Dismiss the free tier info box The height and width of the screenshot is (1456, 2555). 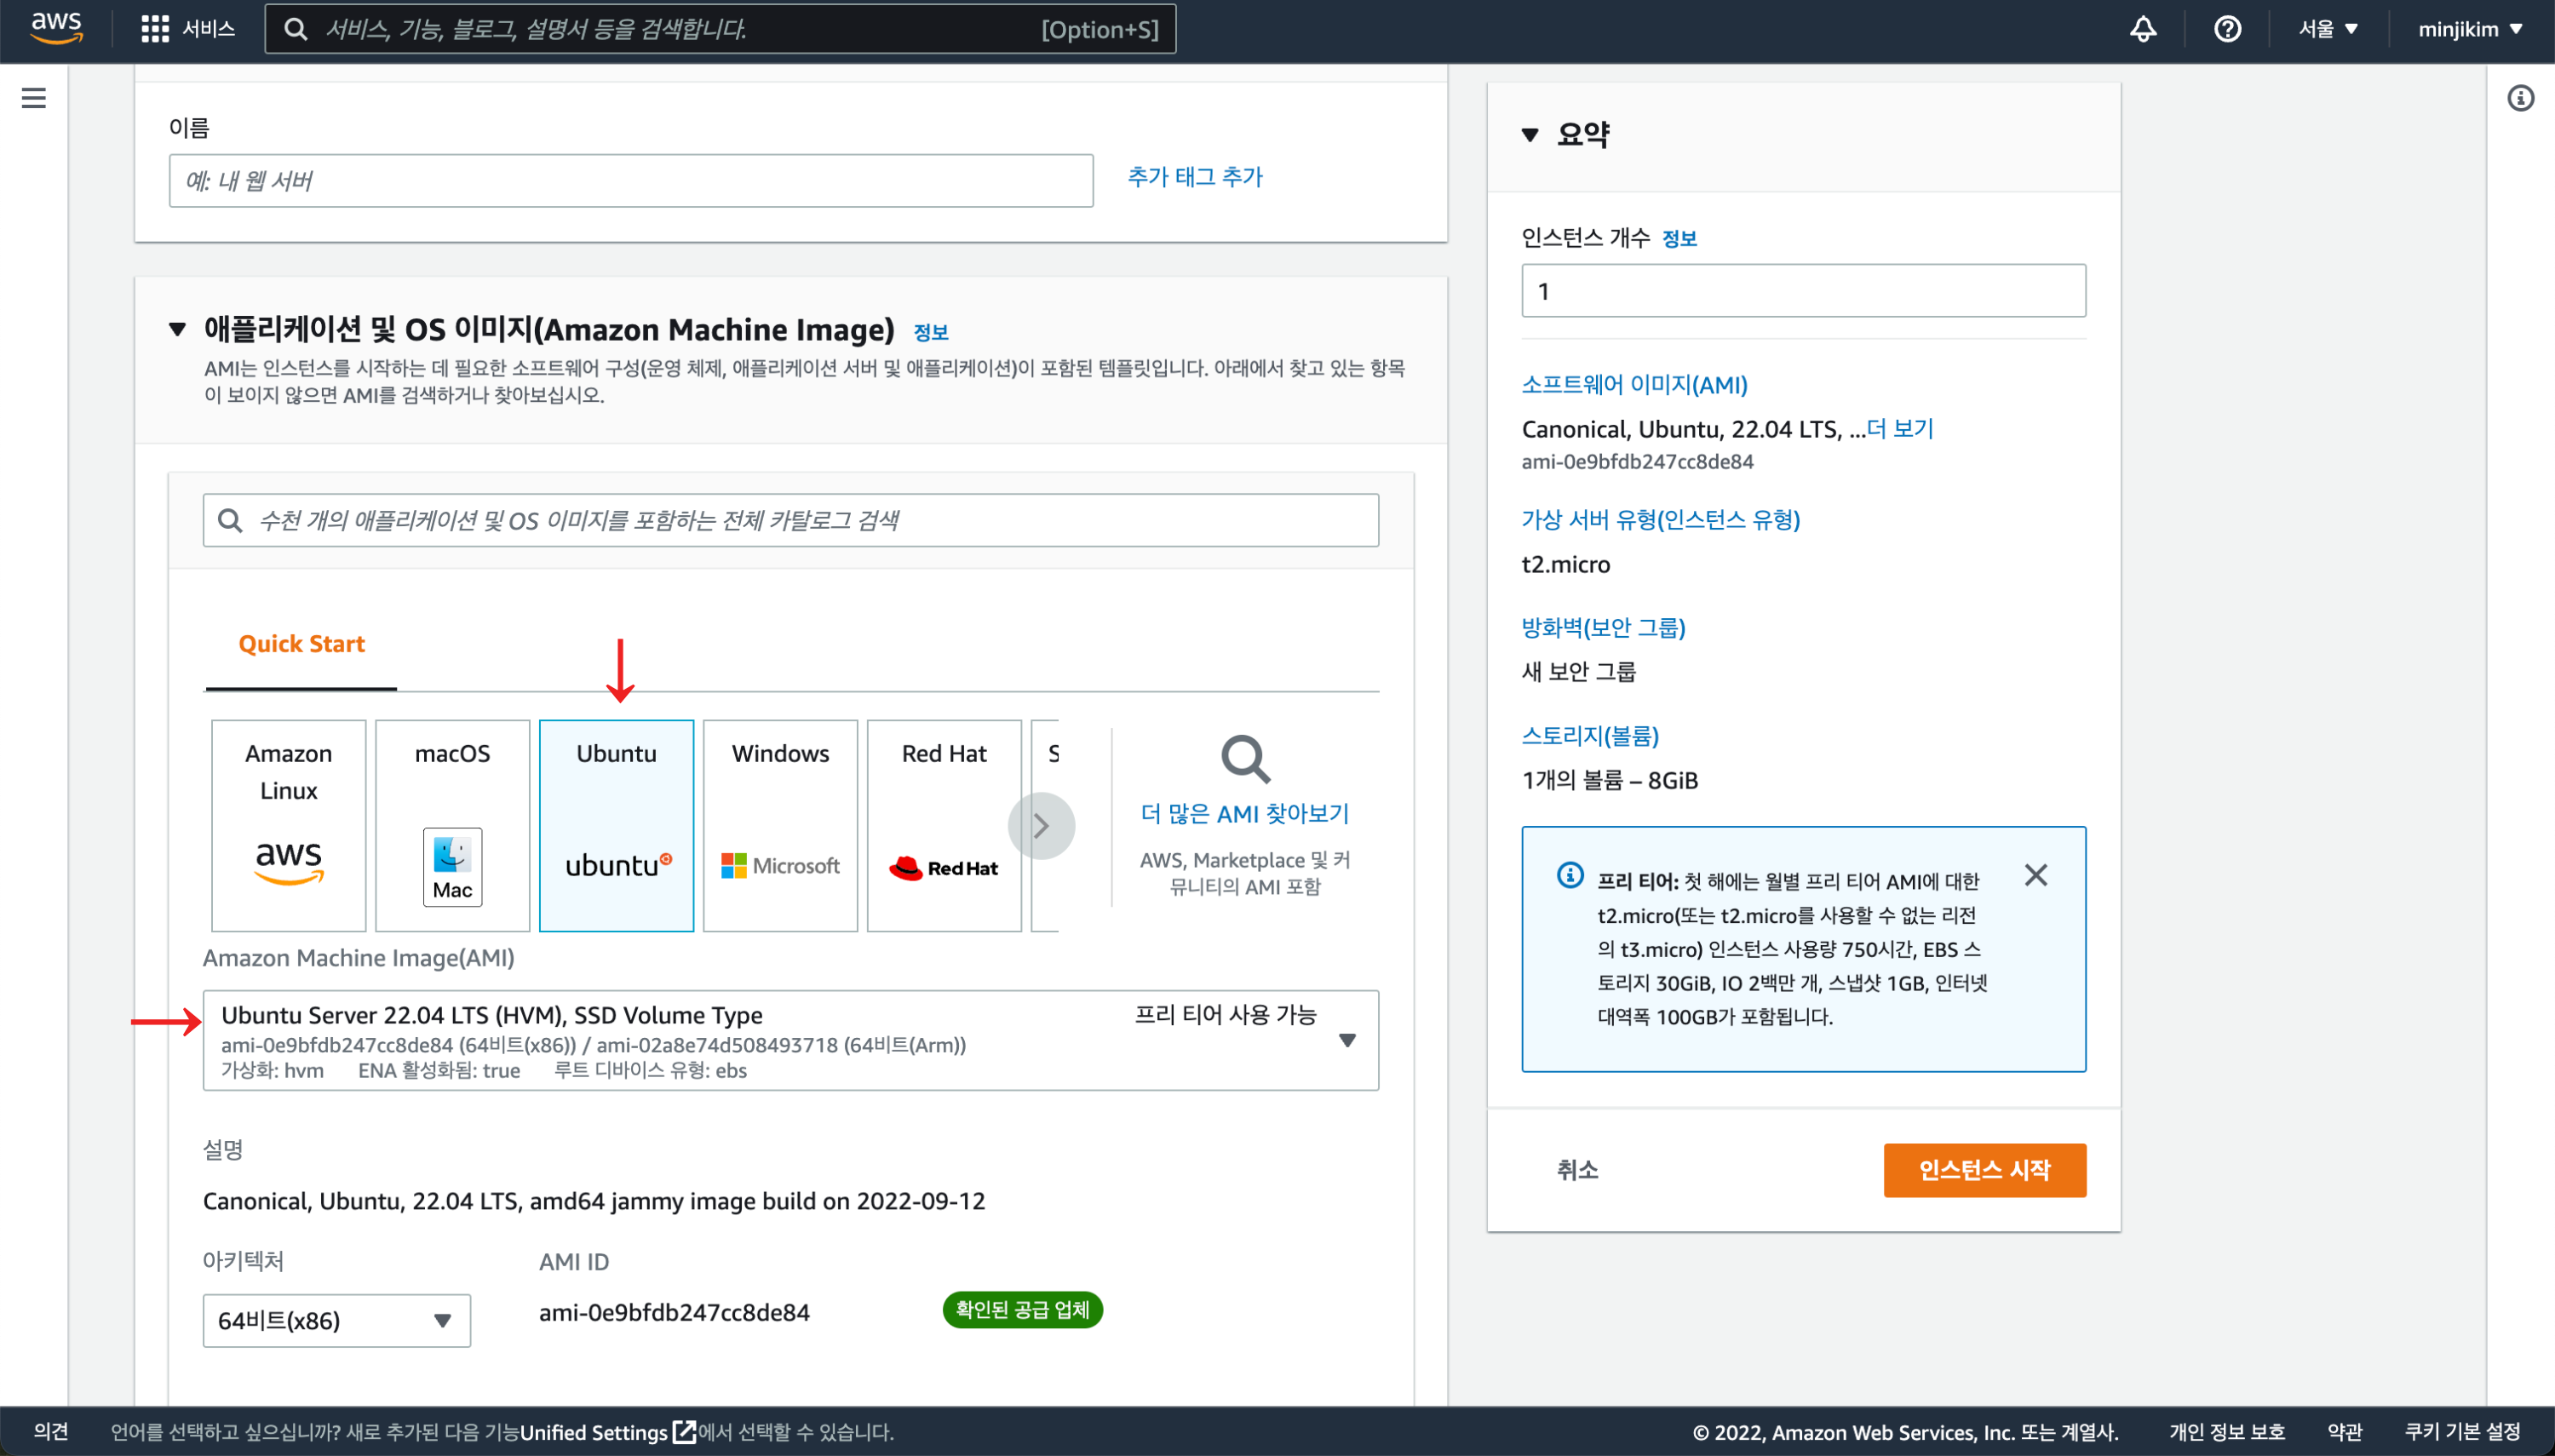2035,875
